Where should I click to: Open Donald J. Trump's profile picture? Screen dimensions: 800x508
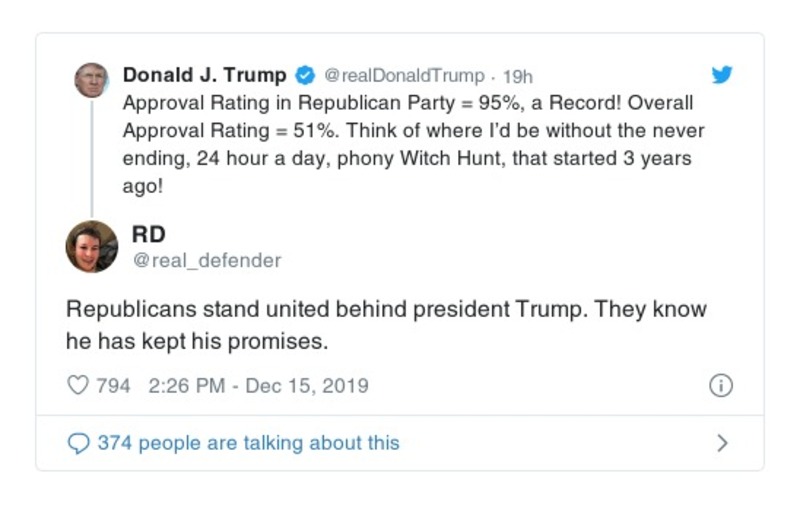point(92,80)
